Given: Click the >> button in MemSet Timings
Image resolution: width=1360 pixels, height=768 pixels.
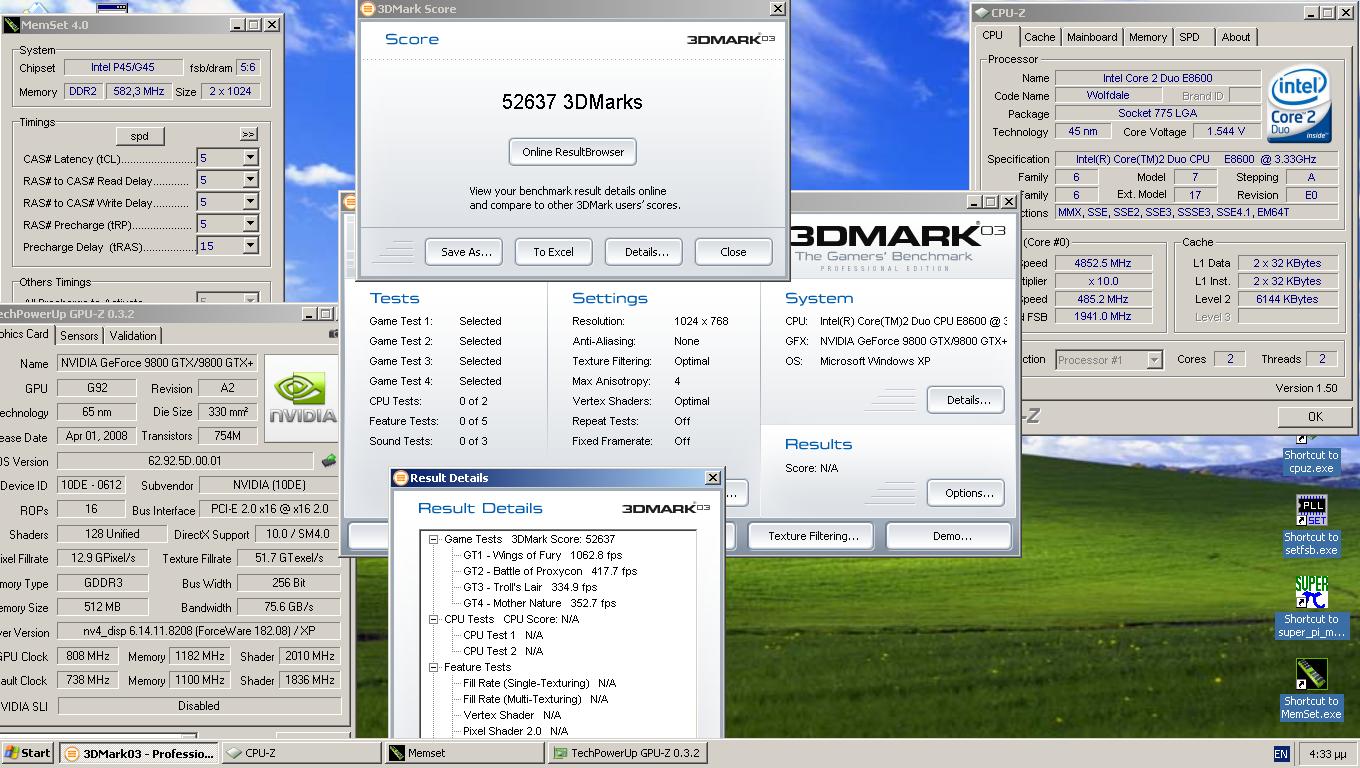Looking at the screenshot, I should (248, 134).
